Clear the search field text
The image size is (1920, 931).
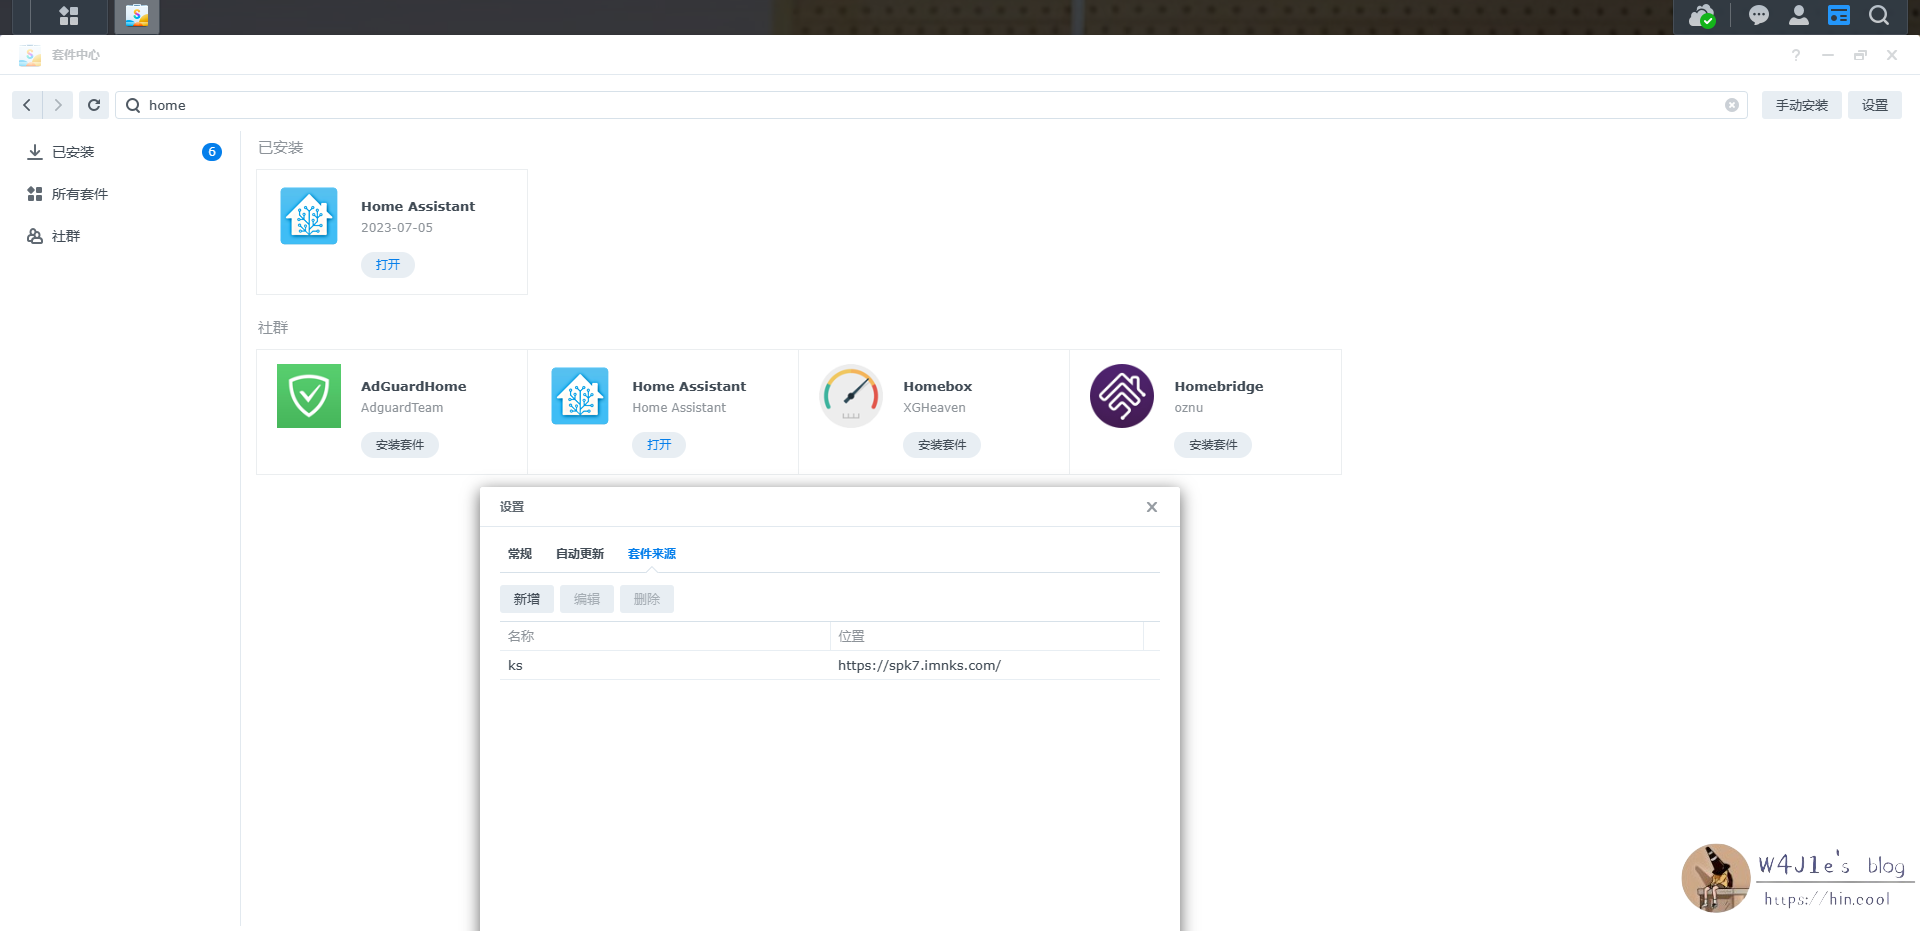click(x=1731, y=105)
